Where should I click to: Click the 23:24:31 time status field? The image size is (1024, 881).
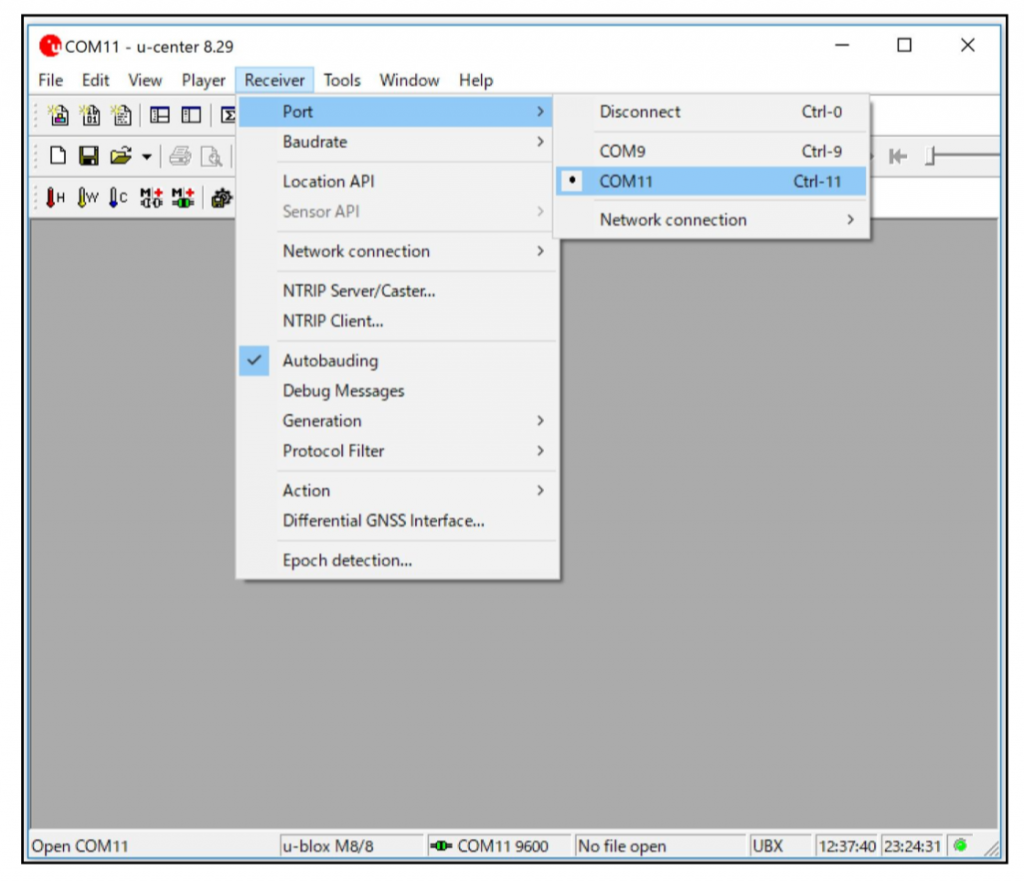point(912,846)
